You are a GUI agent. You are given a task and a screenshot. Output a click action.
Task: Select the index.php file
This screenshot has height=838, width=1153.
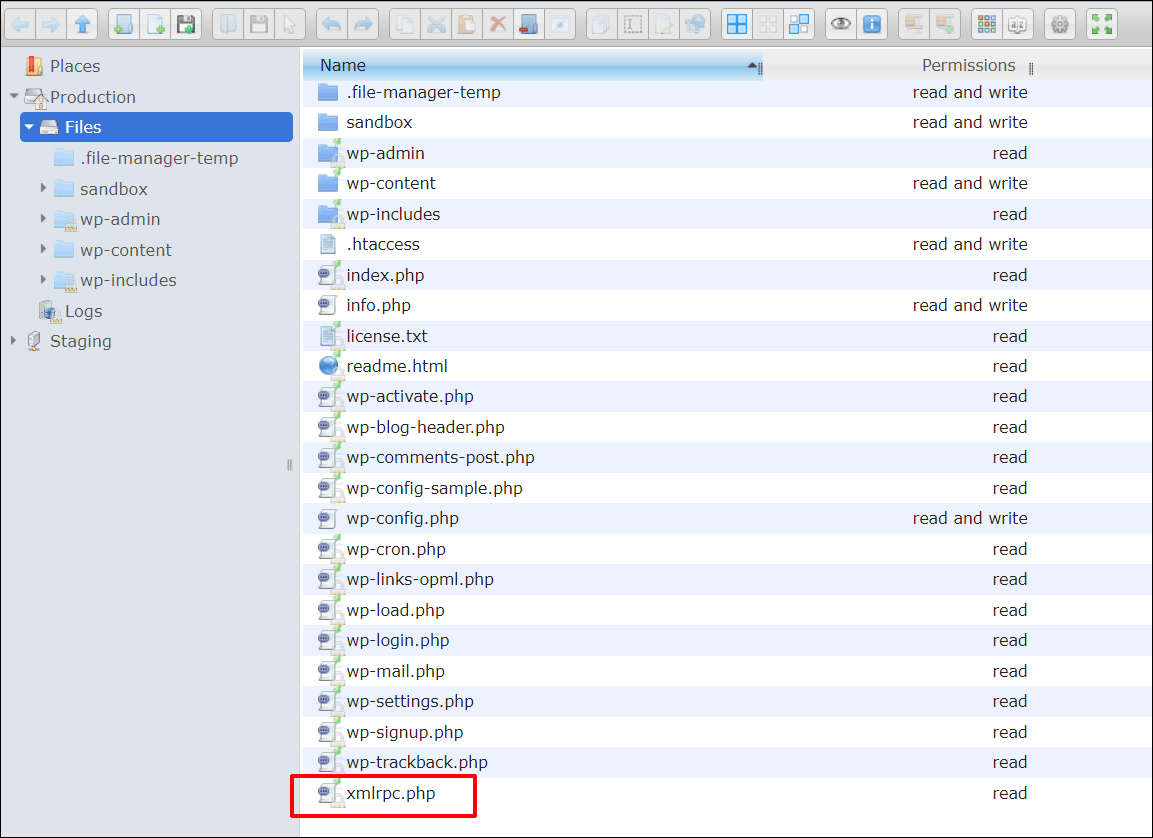727,275
